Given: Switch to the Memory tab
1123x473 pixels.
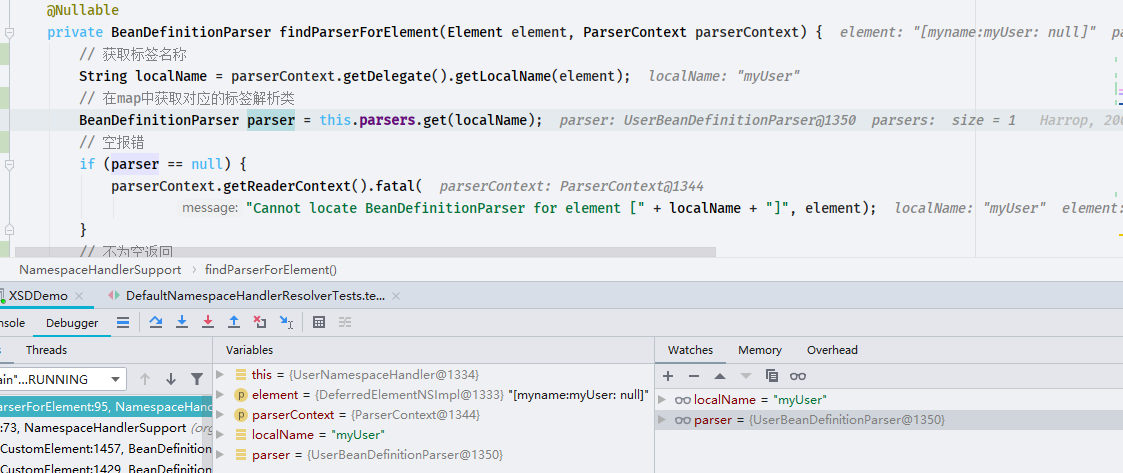Looking at the screenshot, I should [760, 350].
